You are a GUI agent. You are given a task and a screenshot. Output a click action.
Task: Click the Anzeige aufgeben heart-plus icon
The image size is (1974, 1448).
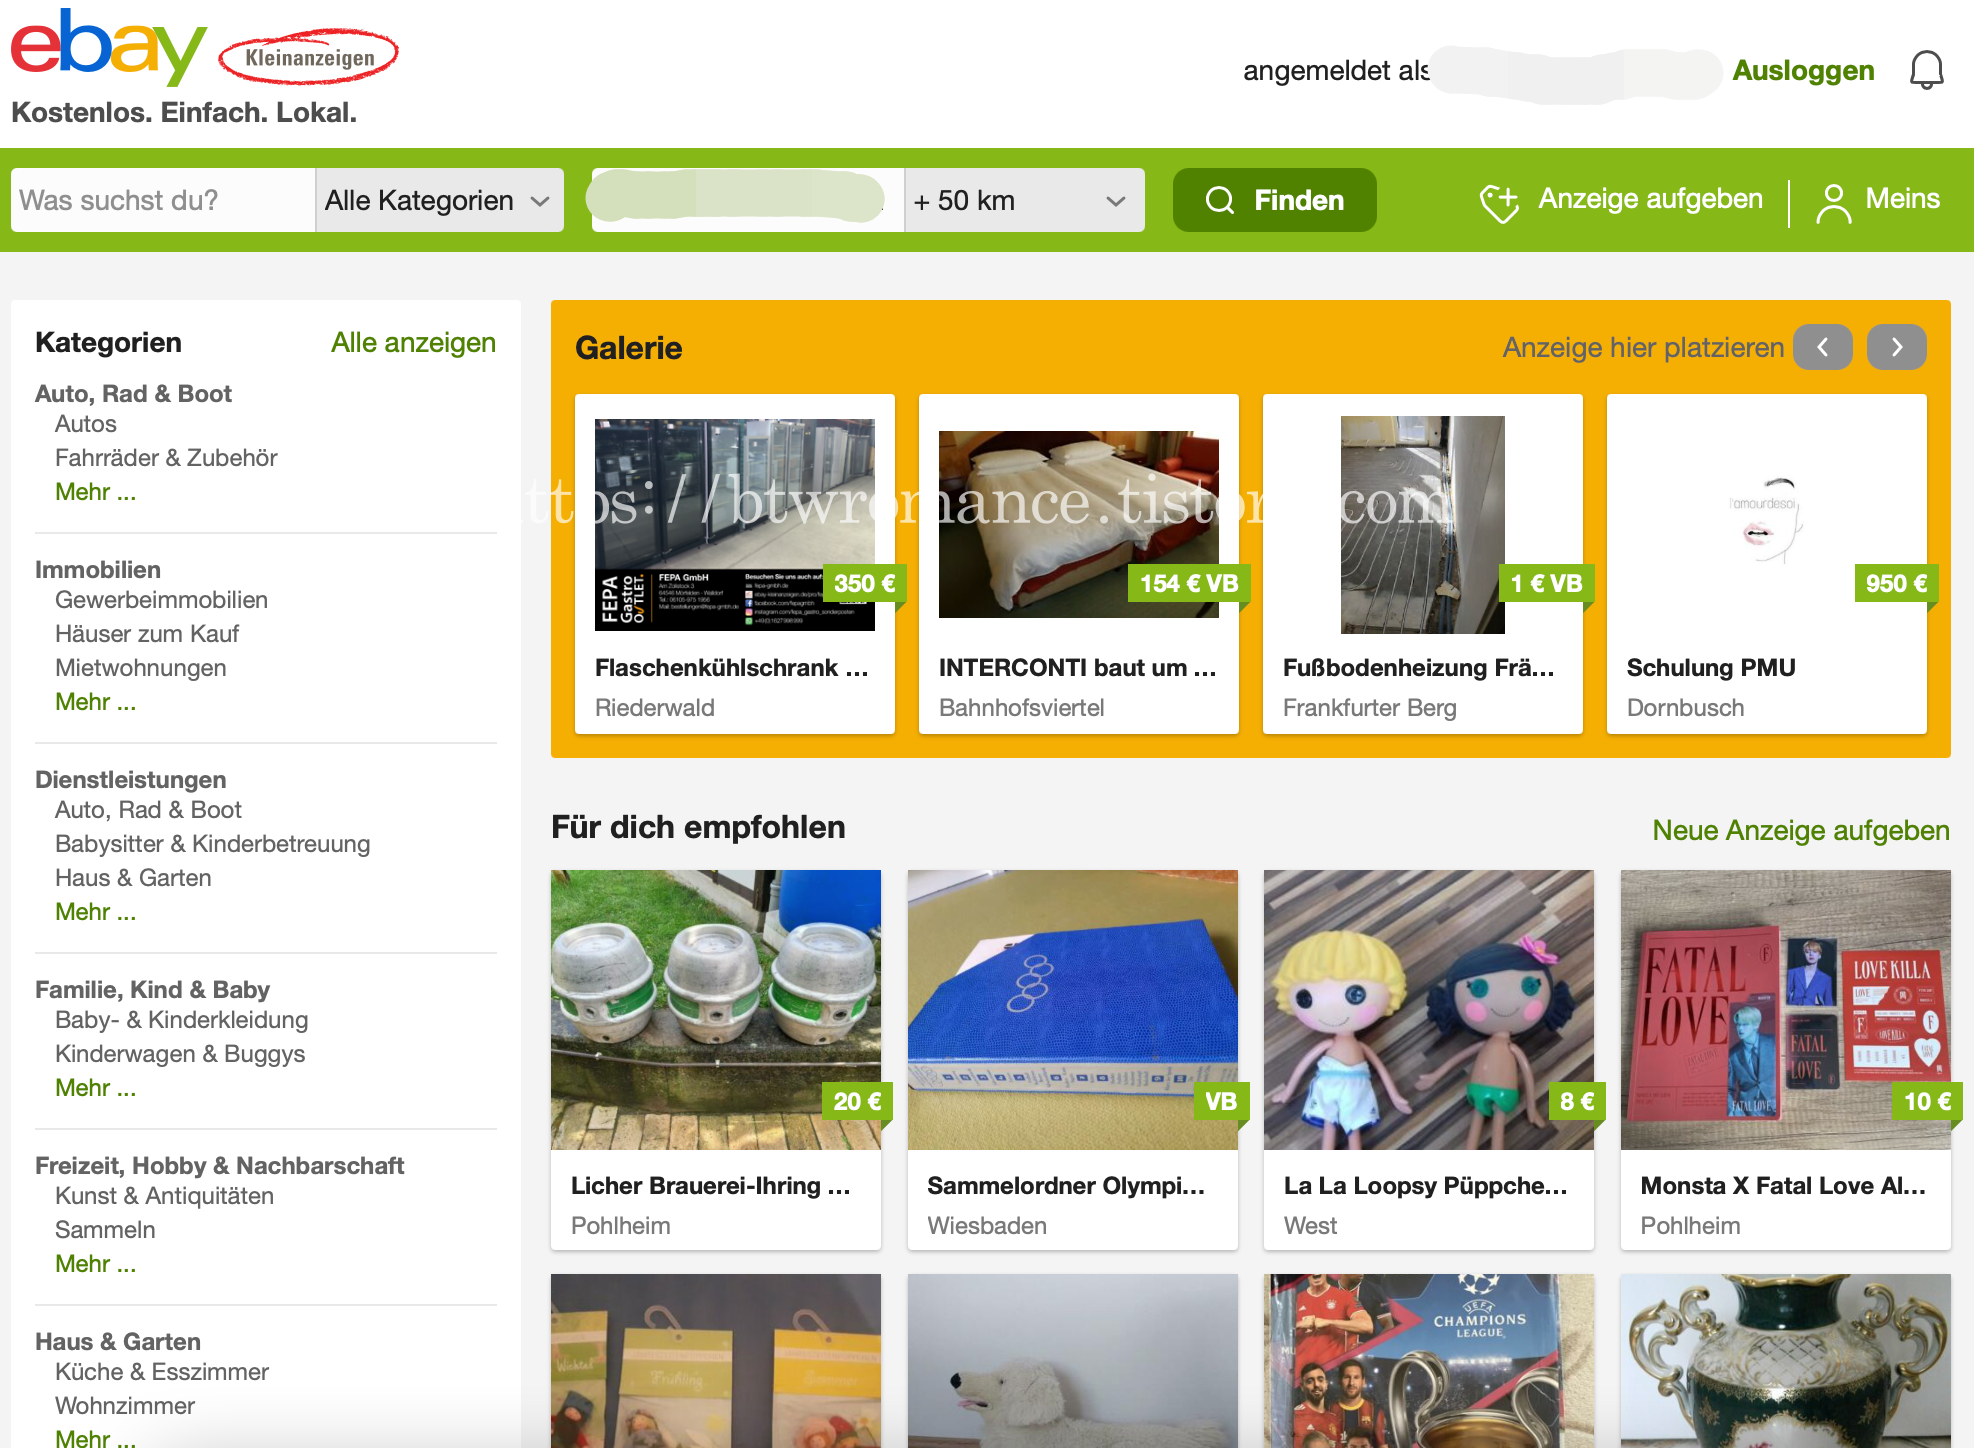click(1499, 201)
